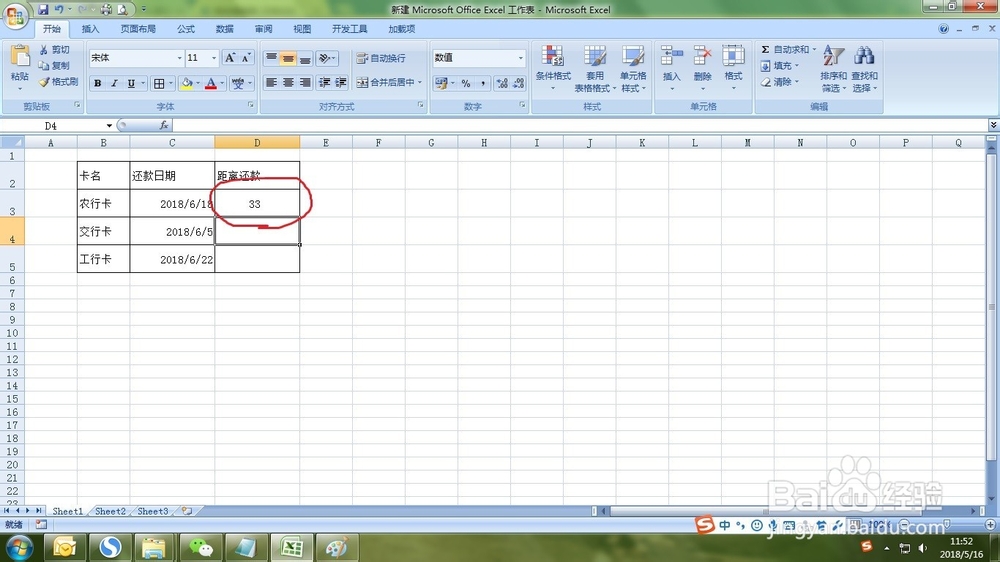This screenshot has height=562, width=1000.
Task: Open the Clear (清除) dropdown
Action: point(779,82)
